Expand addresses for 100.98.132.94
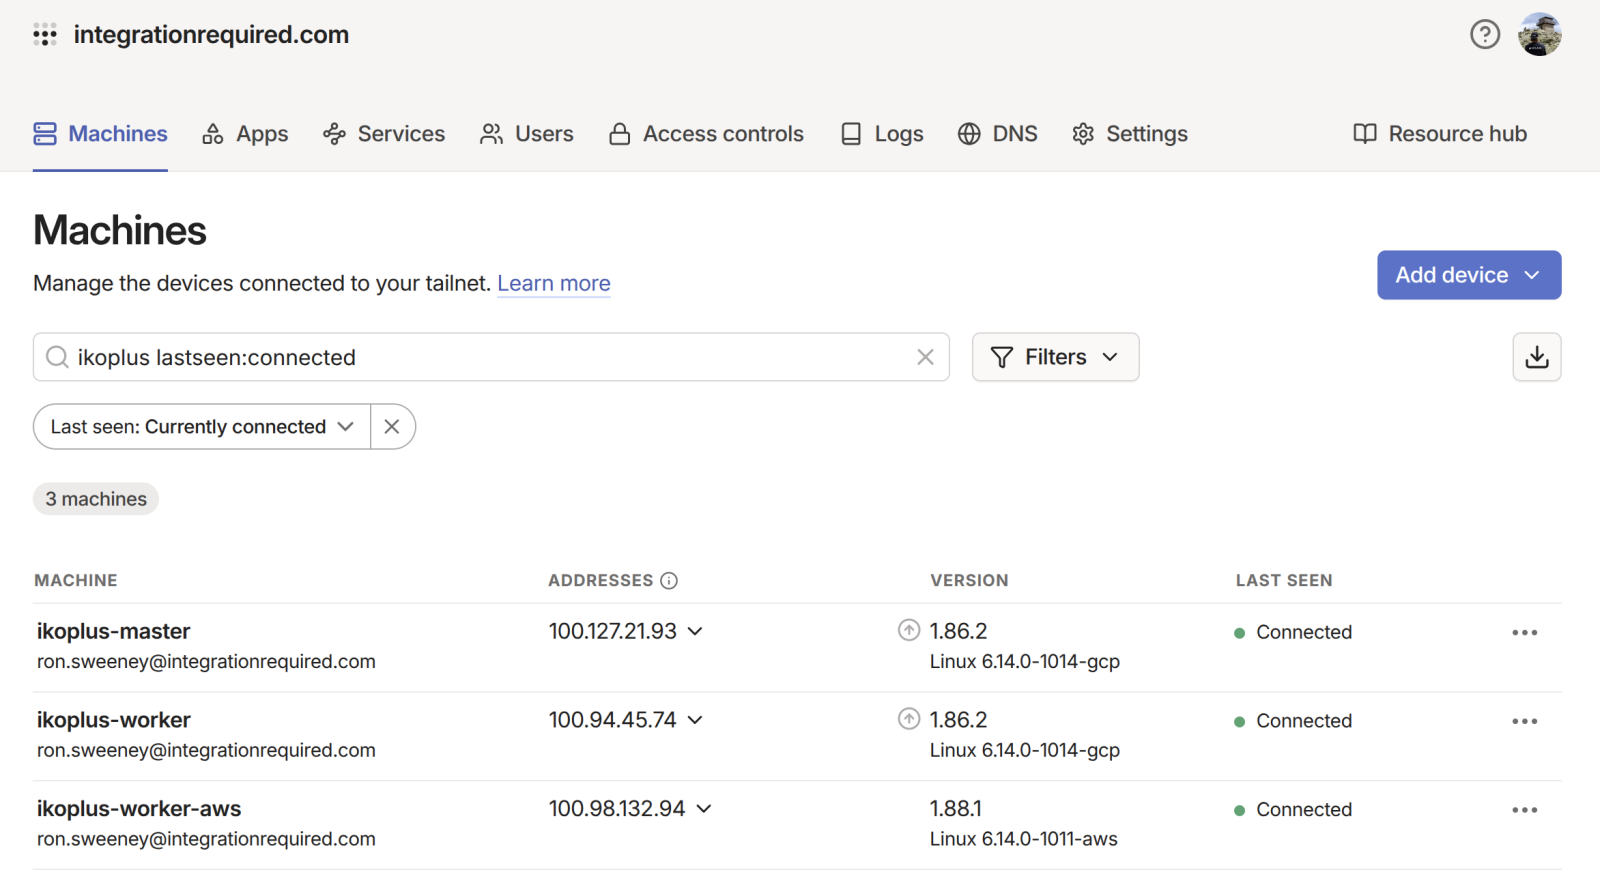Image resolution: width=1600 pixels, height=883 pixels. [704, 809]
